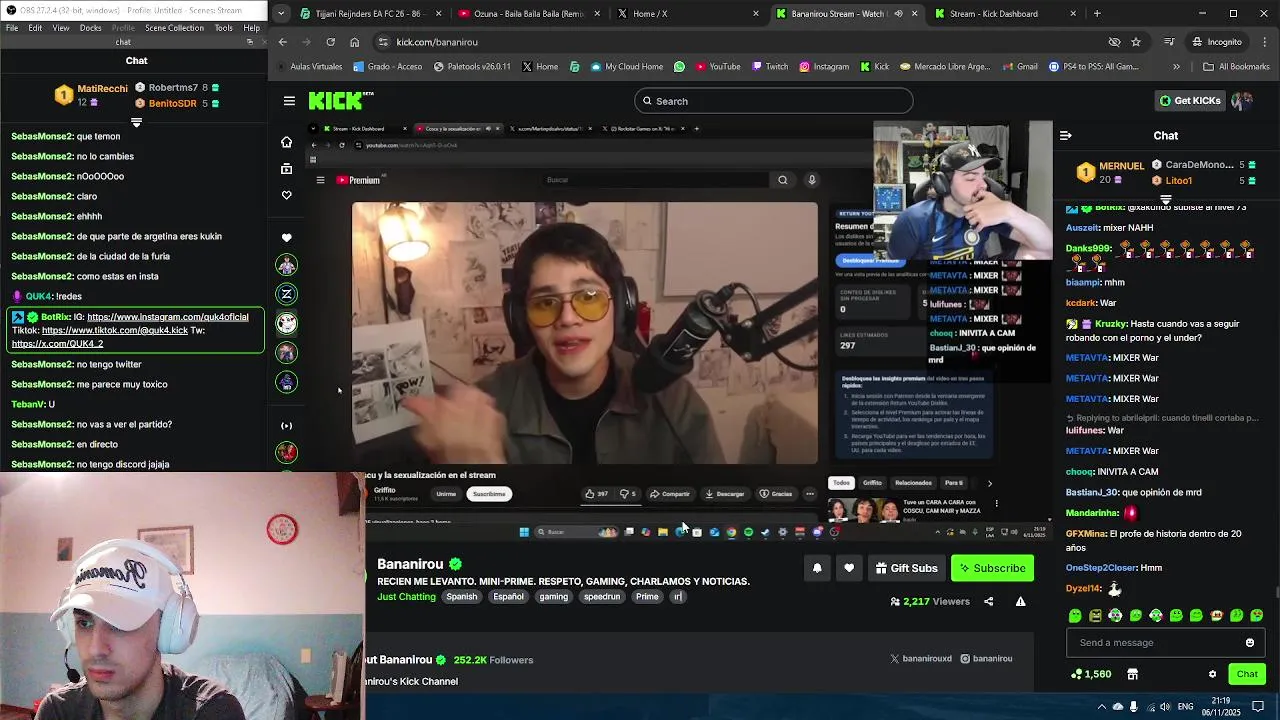Open chat settings gear icon
The height and width of the screenshot is (720, 1280).
click(x=1212, y=674)
